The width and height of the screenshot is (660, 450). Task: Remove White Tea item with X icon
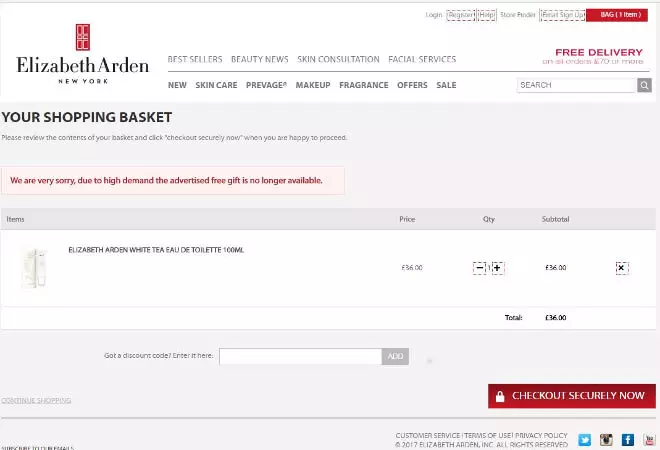[622, 268]
